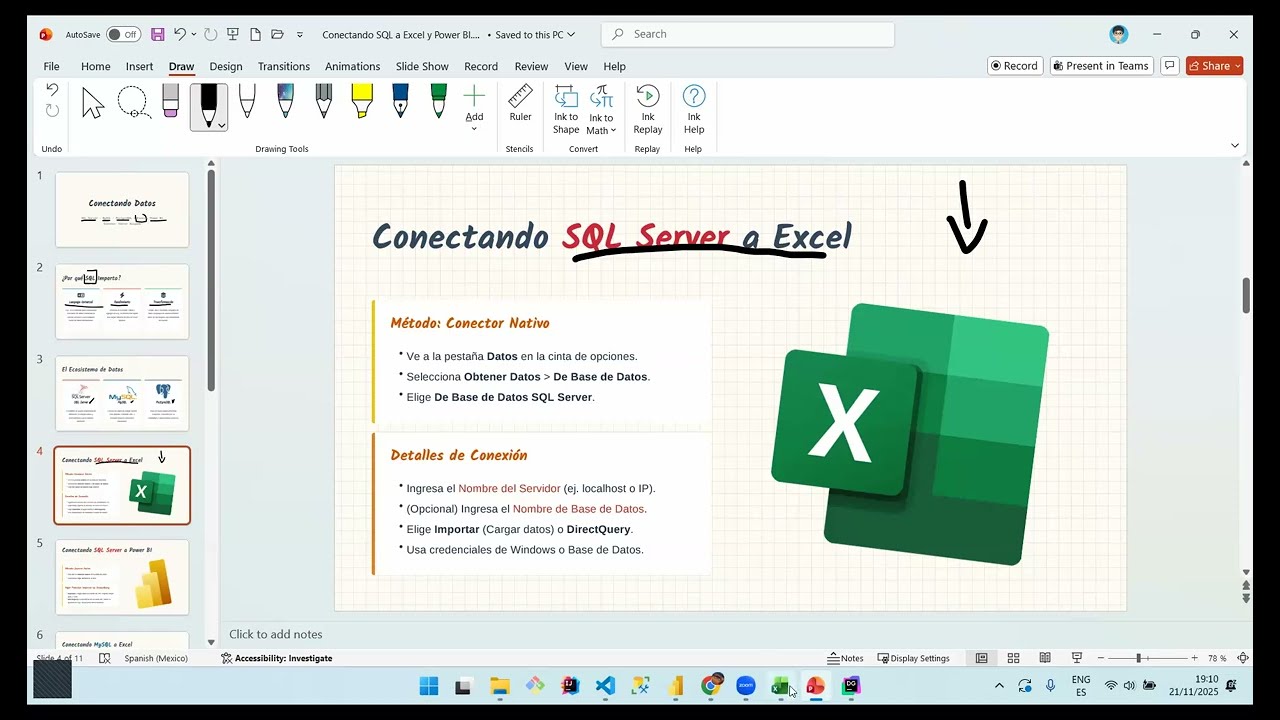Open the File menu
The width and height of the screenshot is (1280, 720).
point(52,66)
